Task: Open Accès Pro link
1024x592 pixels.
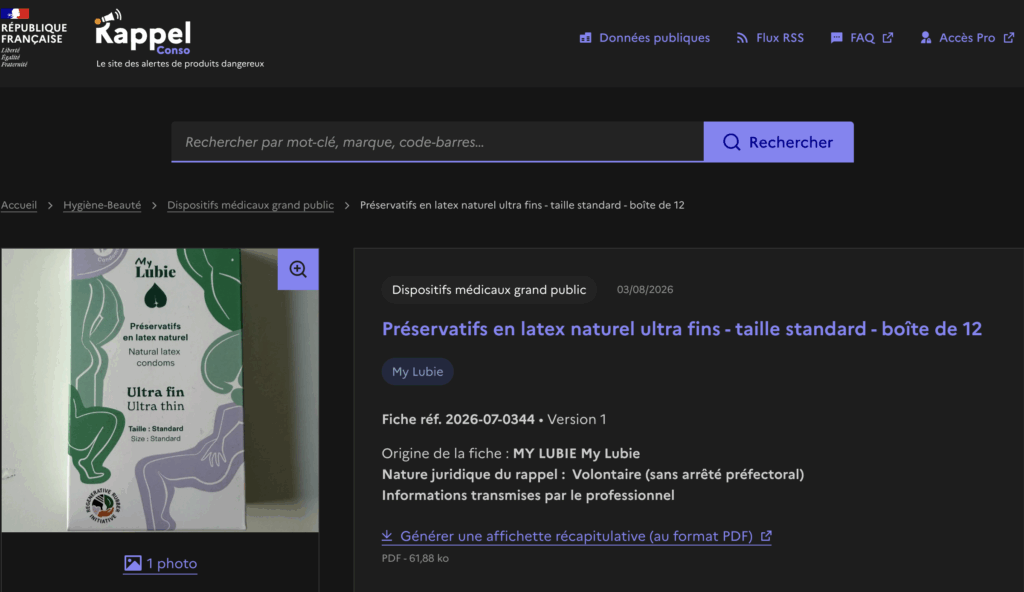Action: tap(967, 38)
